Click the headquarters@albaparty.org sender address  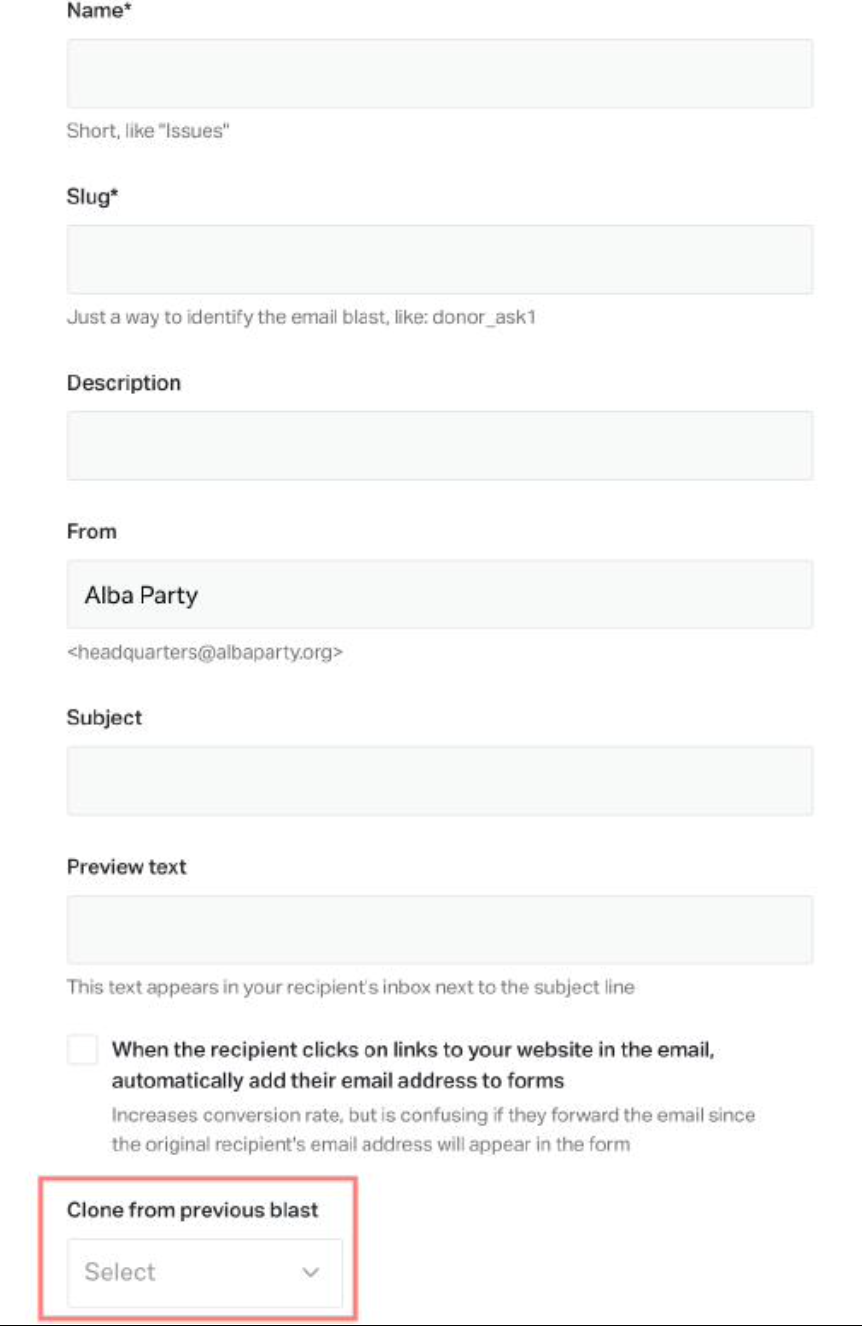pos(205,652)
